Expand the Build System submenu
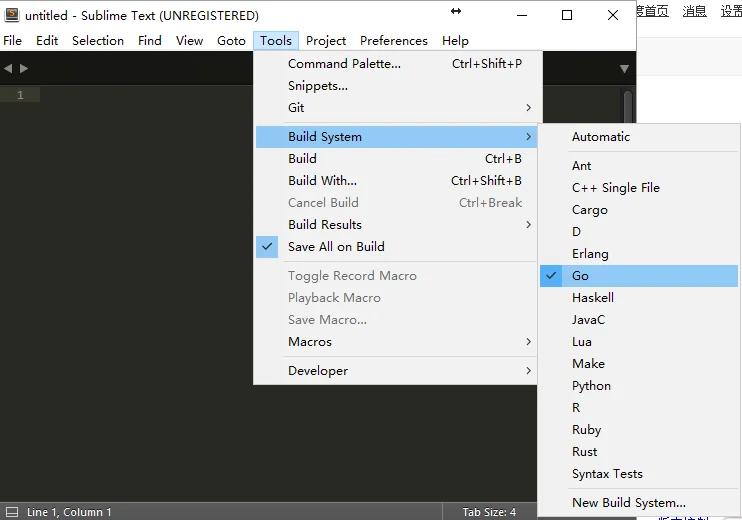Screen dimensions: 742x520 click(397, 137)
